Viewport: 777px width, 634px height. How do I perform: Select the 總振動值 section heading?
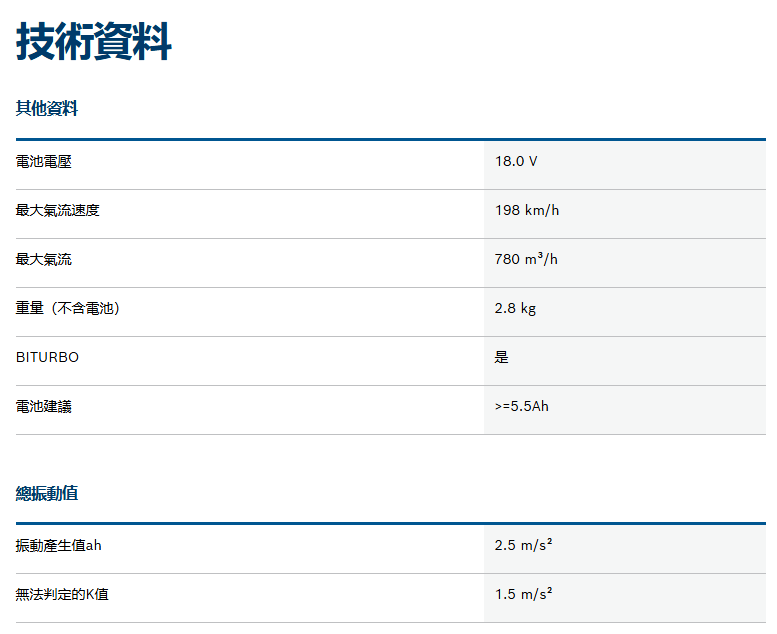(47, 493)
